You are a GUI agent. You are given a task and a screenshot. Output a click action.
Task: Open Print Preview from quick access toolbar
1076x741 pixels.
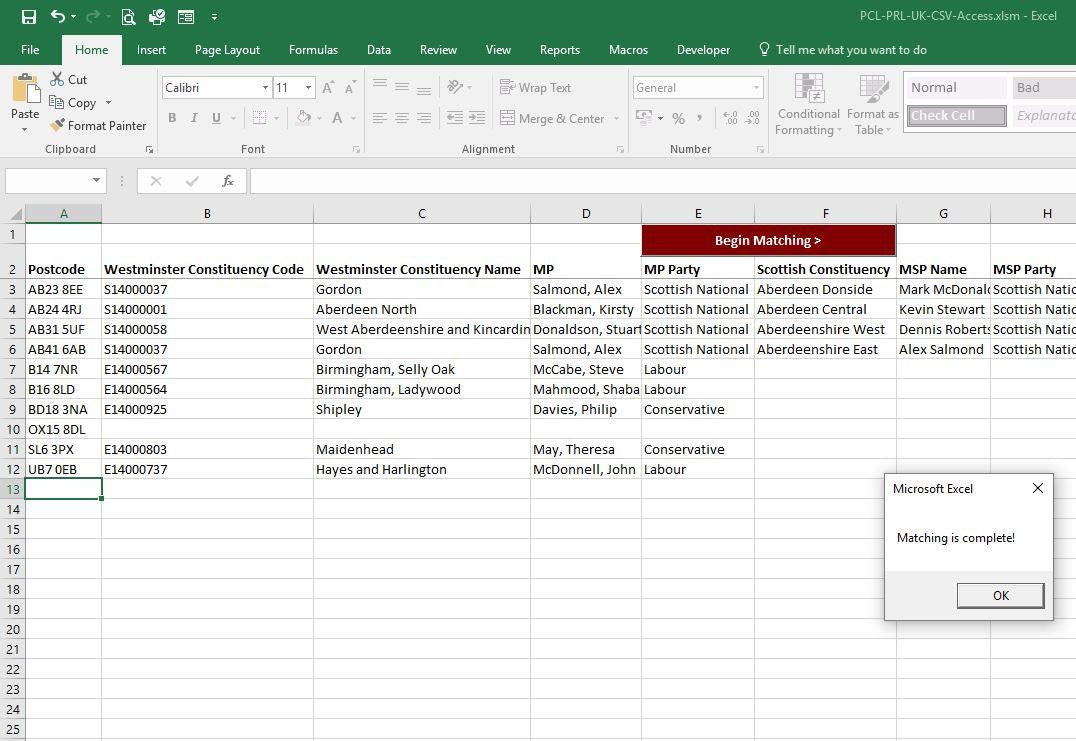tap(128, 16)
